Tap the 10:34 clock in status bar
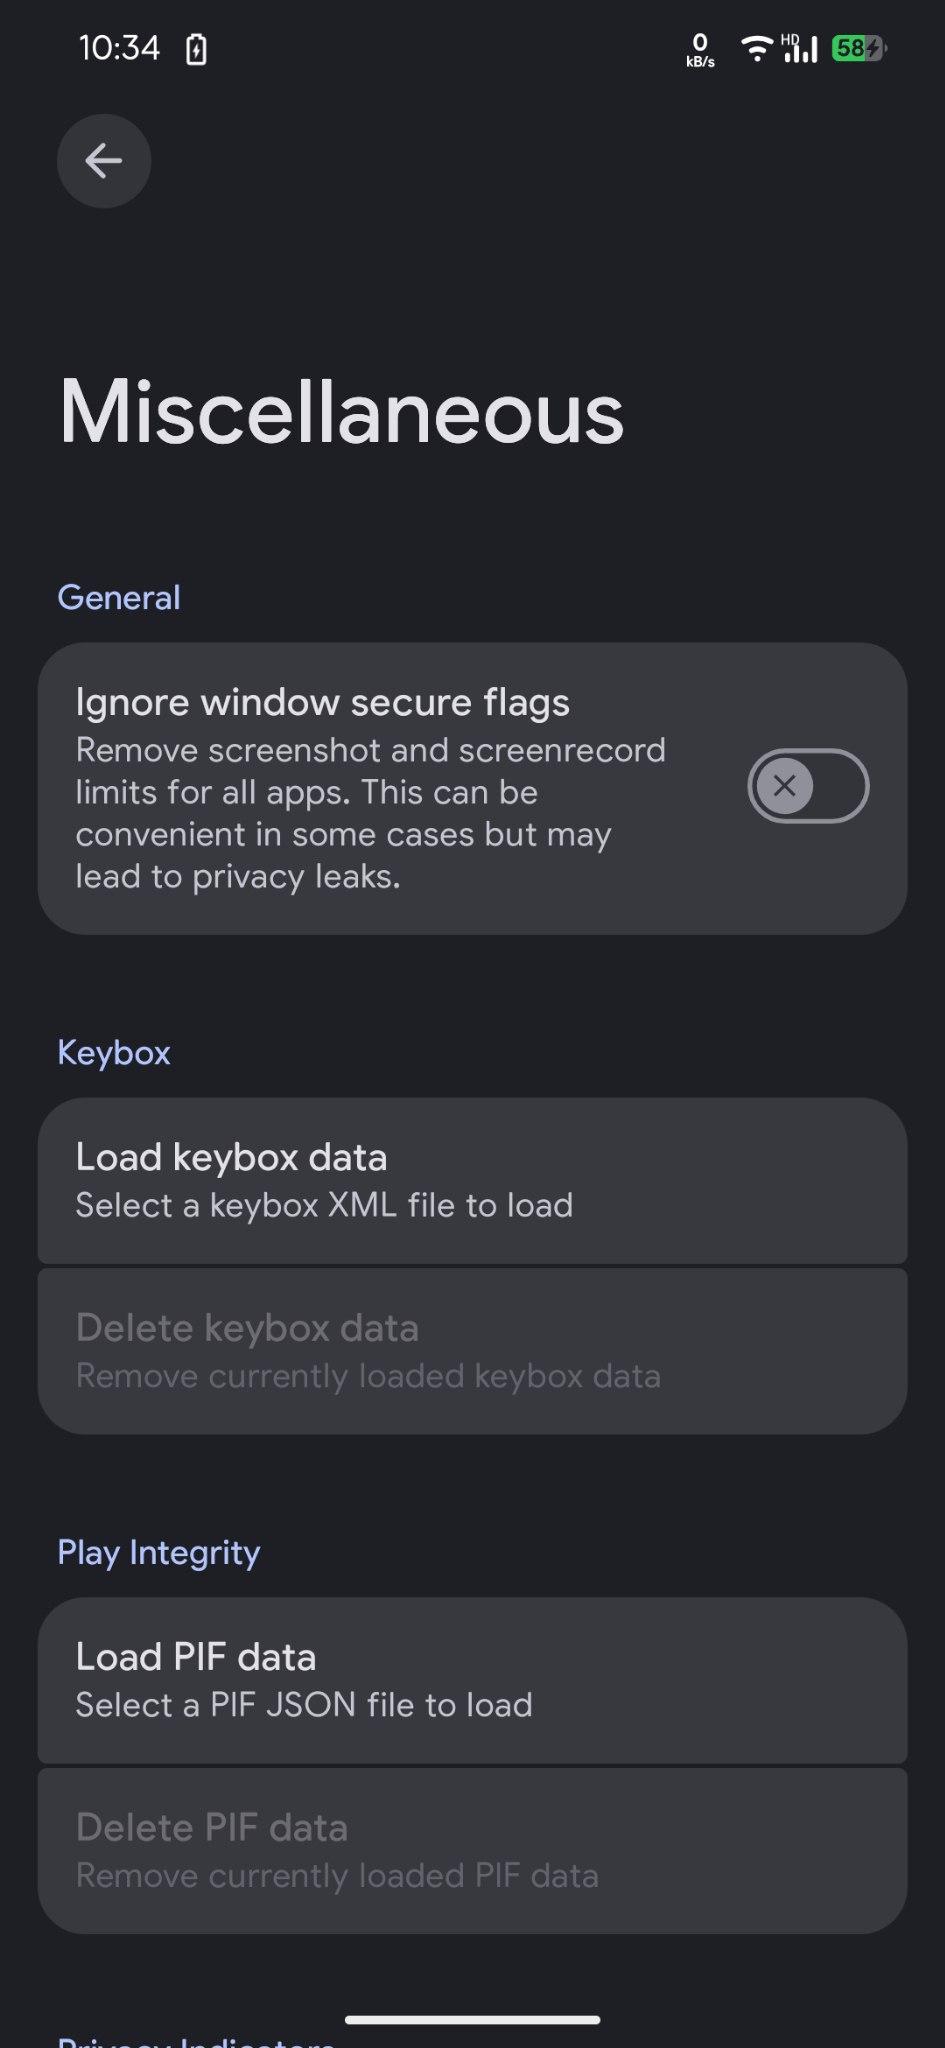 119,48
